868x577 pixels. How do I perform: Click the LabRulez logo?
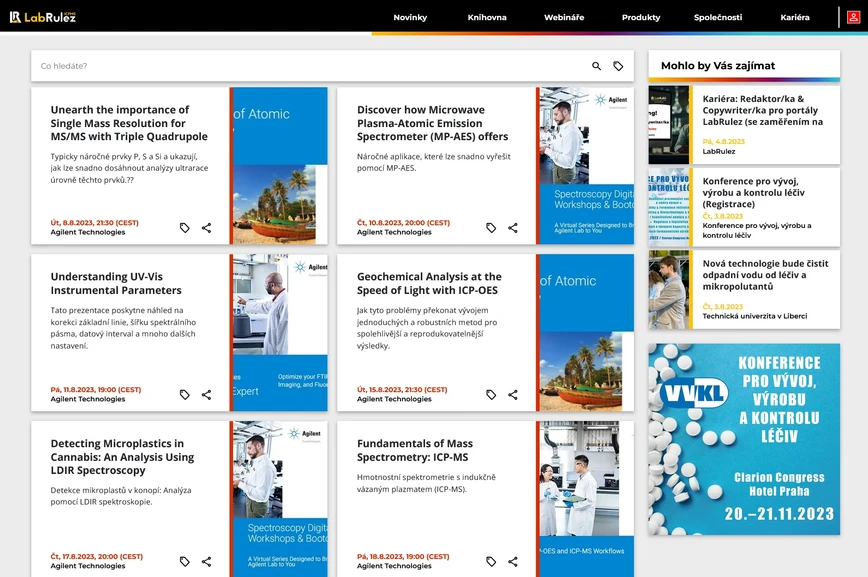tap(43, 17)
